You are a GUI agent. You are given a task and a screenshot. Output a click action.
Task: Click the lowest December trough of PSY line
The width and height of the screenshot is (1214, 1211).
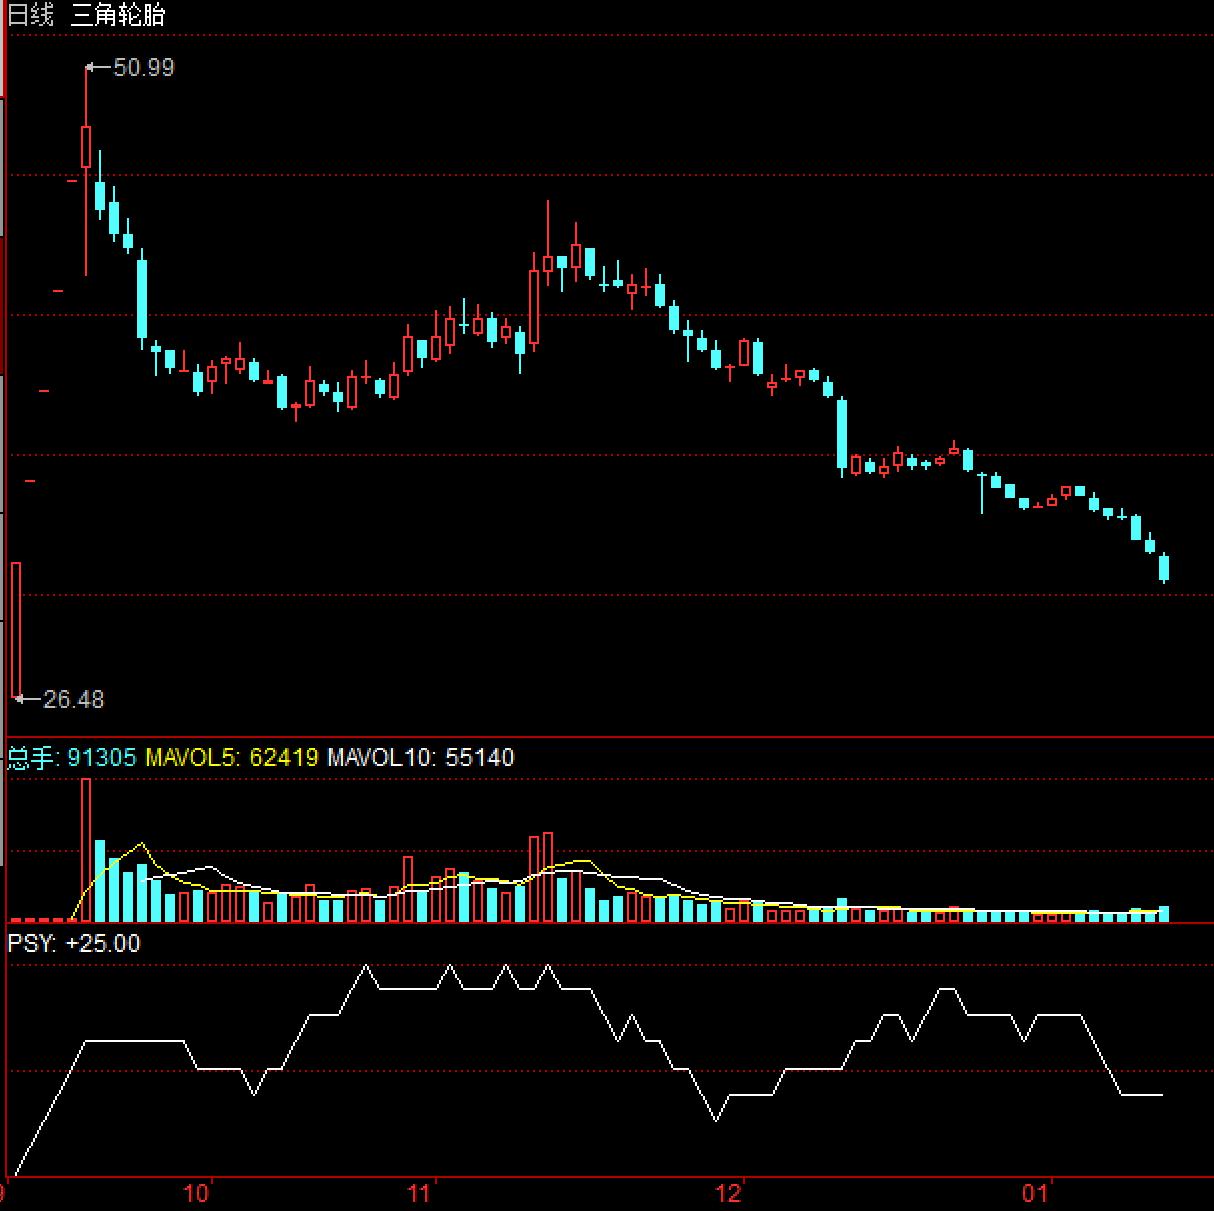716,1120
